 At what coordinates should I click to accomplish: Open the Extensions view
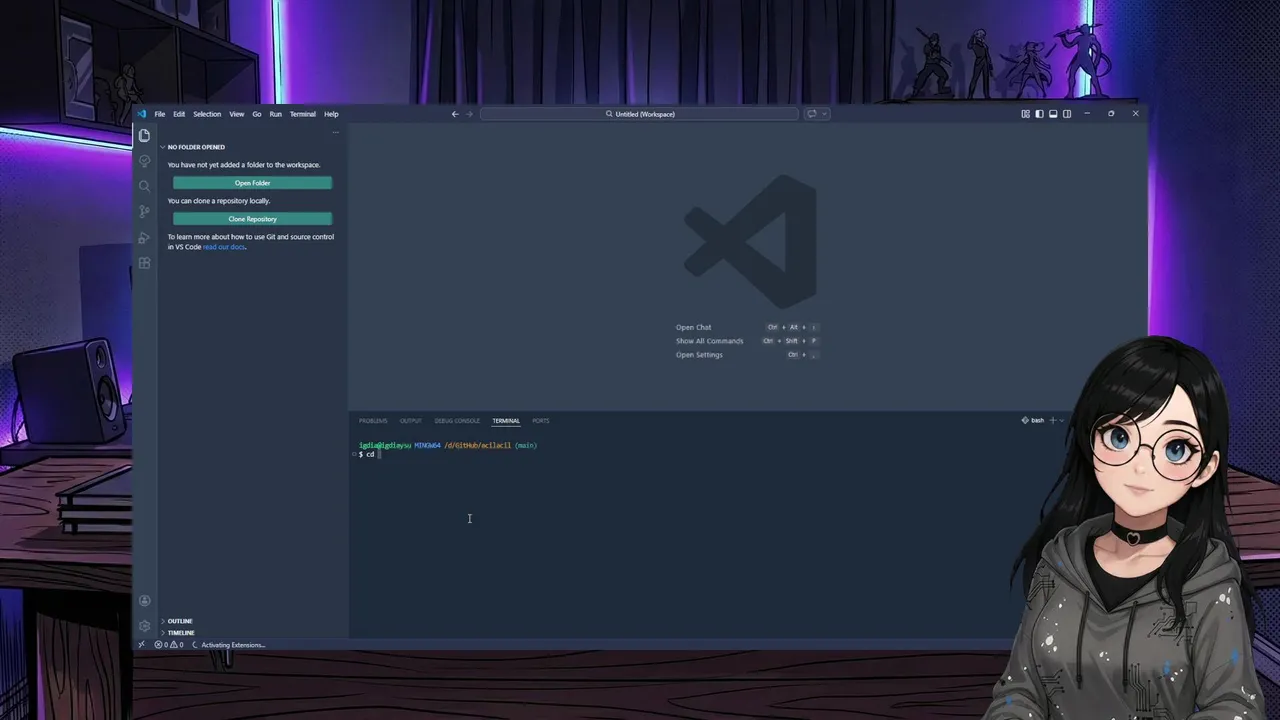pyautogui.click(x=144, y=263)
